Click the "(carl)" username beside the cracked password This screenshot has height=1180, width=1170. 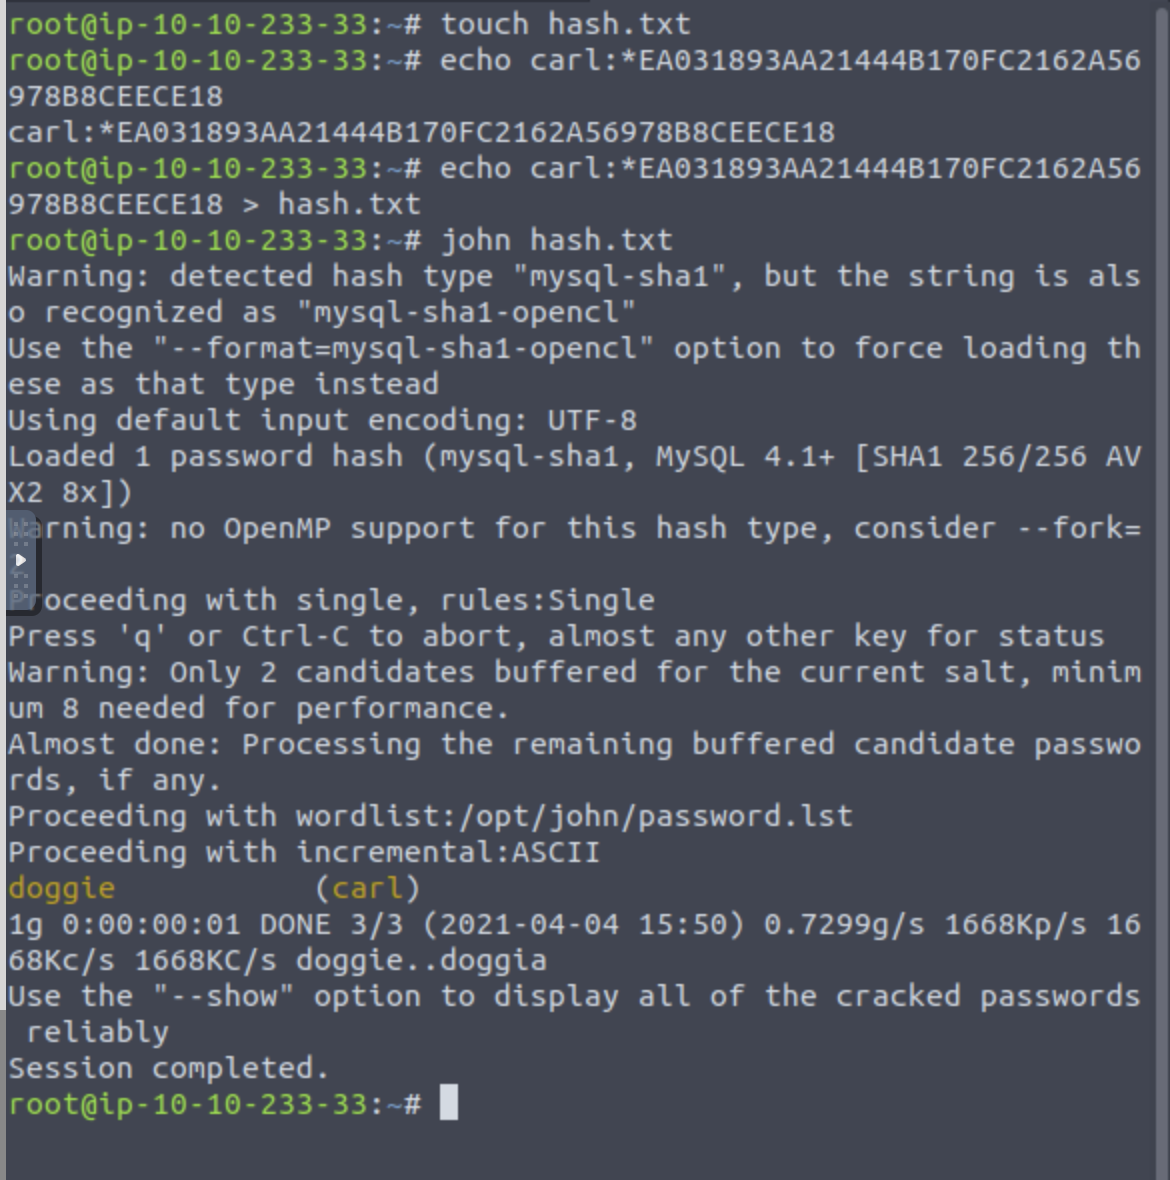point(367,888)
